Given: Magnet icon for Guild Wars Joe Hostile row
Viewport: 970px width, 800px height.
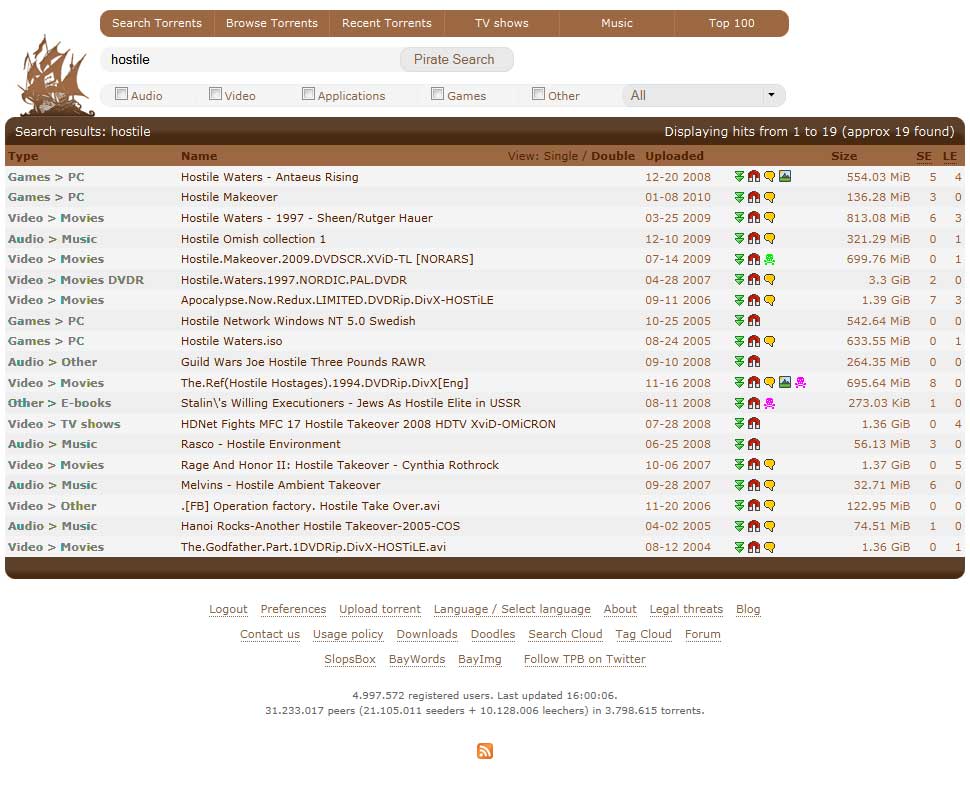Looking at the screenshot, I should click(753, 361).
